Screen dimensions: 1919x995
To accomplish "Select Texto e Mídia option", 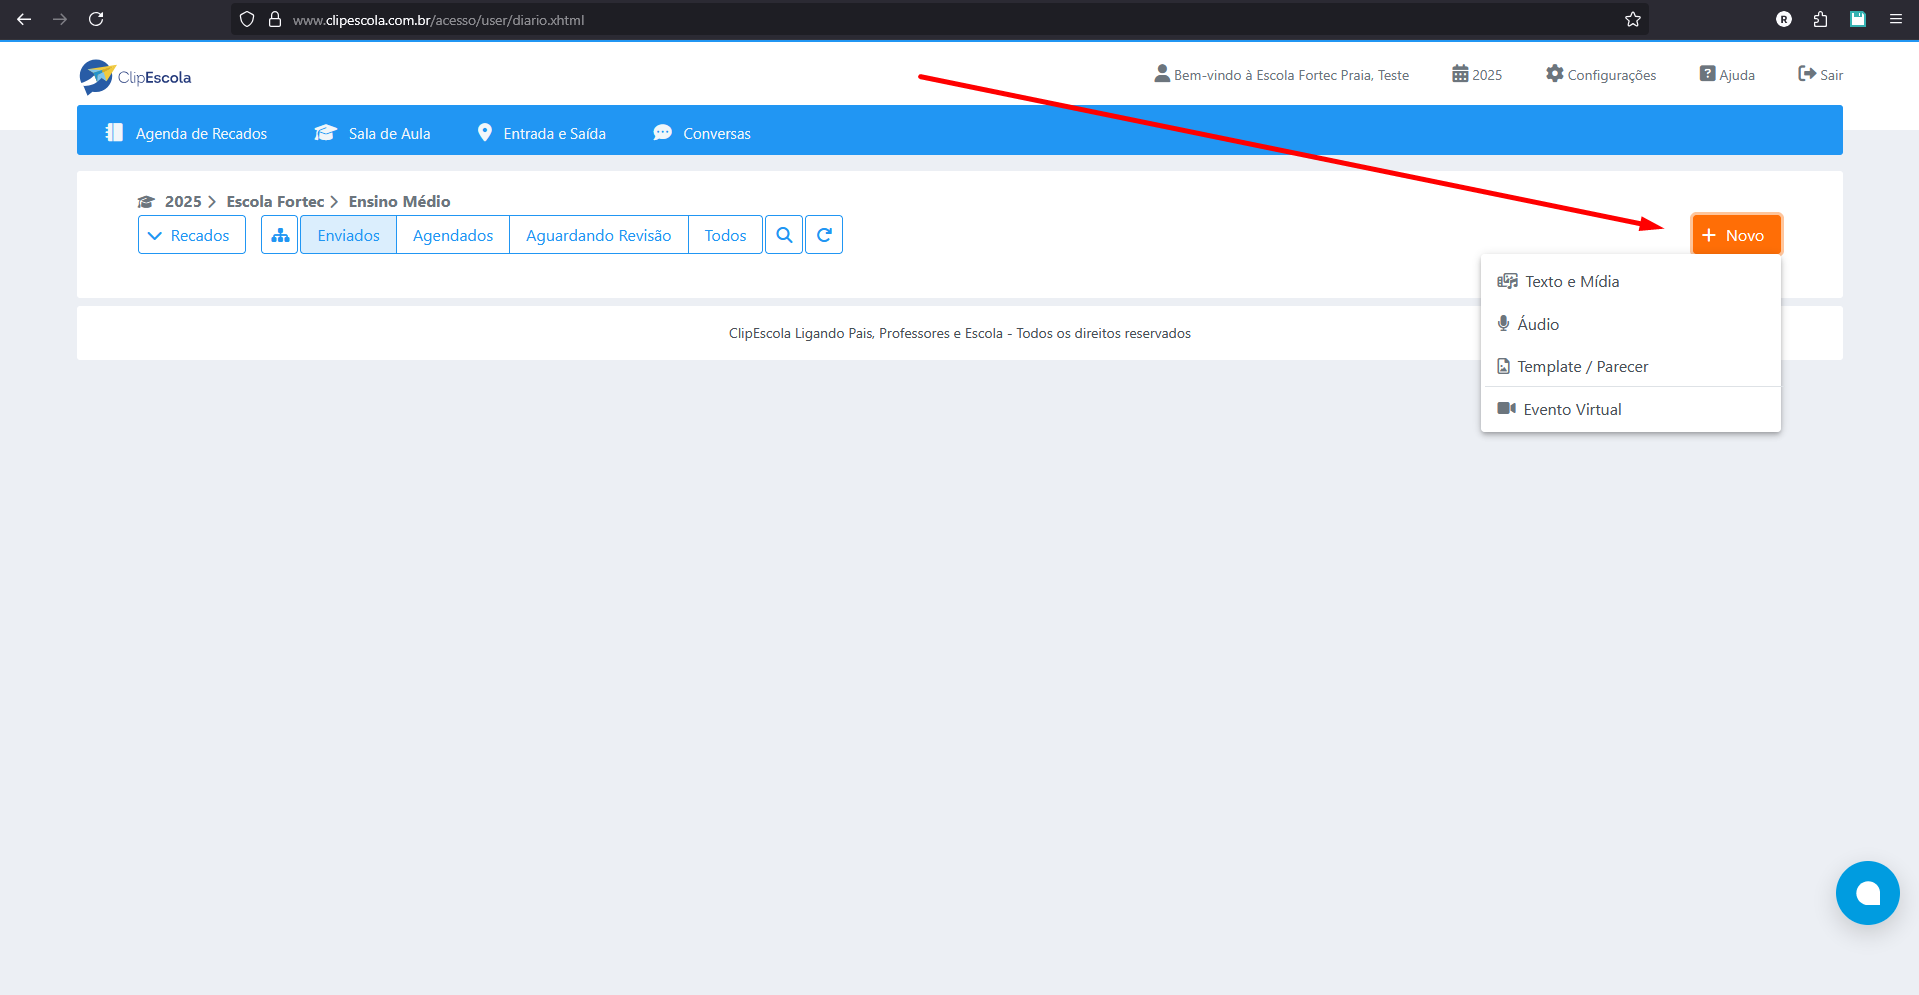I will [1571, 282].
